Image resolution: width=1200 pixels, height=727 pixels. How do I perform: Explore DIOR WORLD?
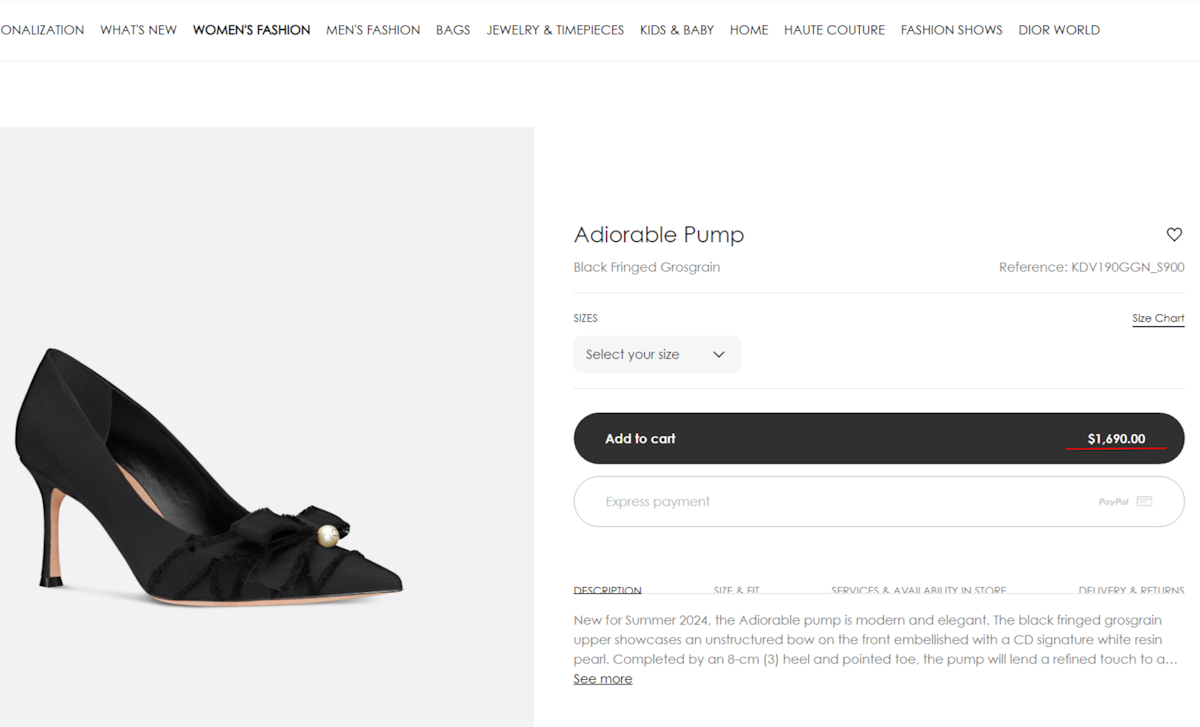(1059, 30)
